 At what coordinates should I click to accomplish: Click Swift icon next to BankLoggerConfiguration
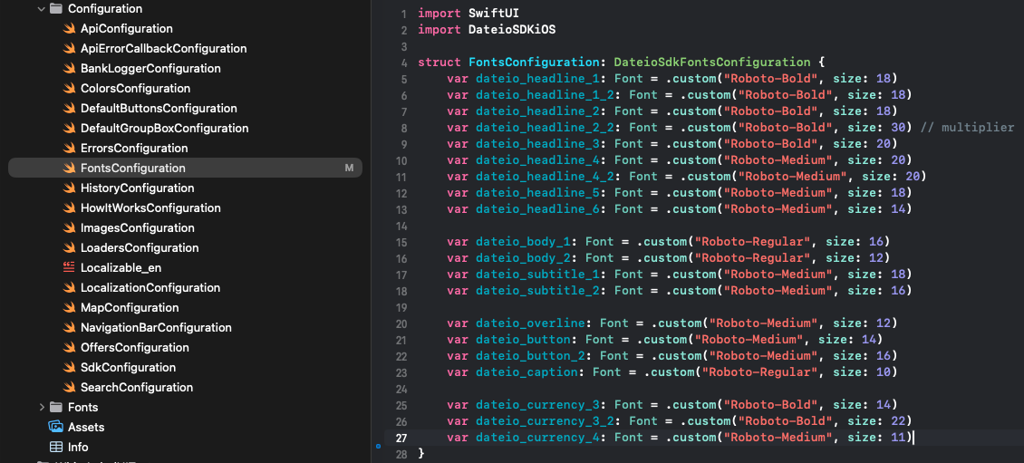69,69
